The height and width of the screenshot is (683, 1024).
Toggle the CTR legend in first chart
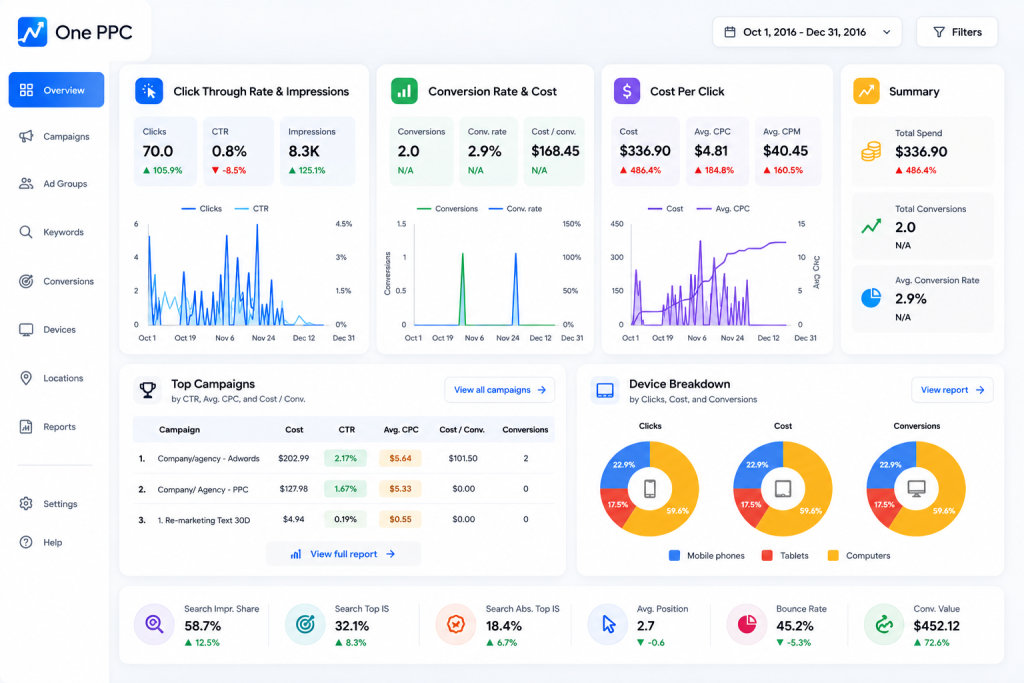[251, 209]
